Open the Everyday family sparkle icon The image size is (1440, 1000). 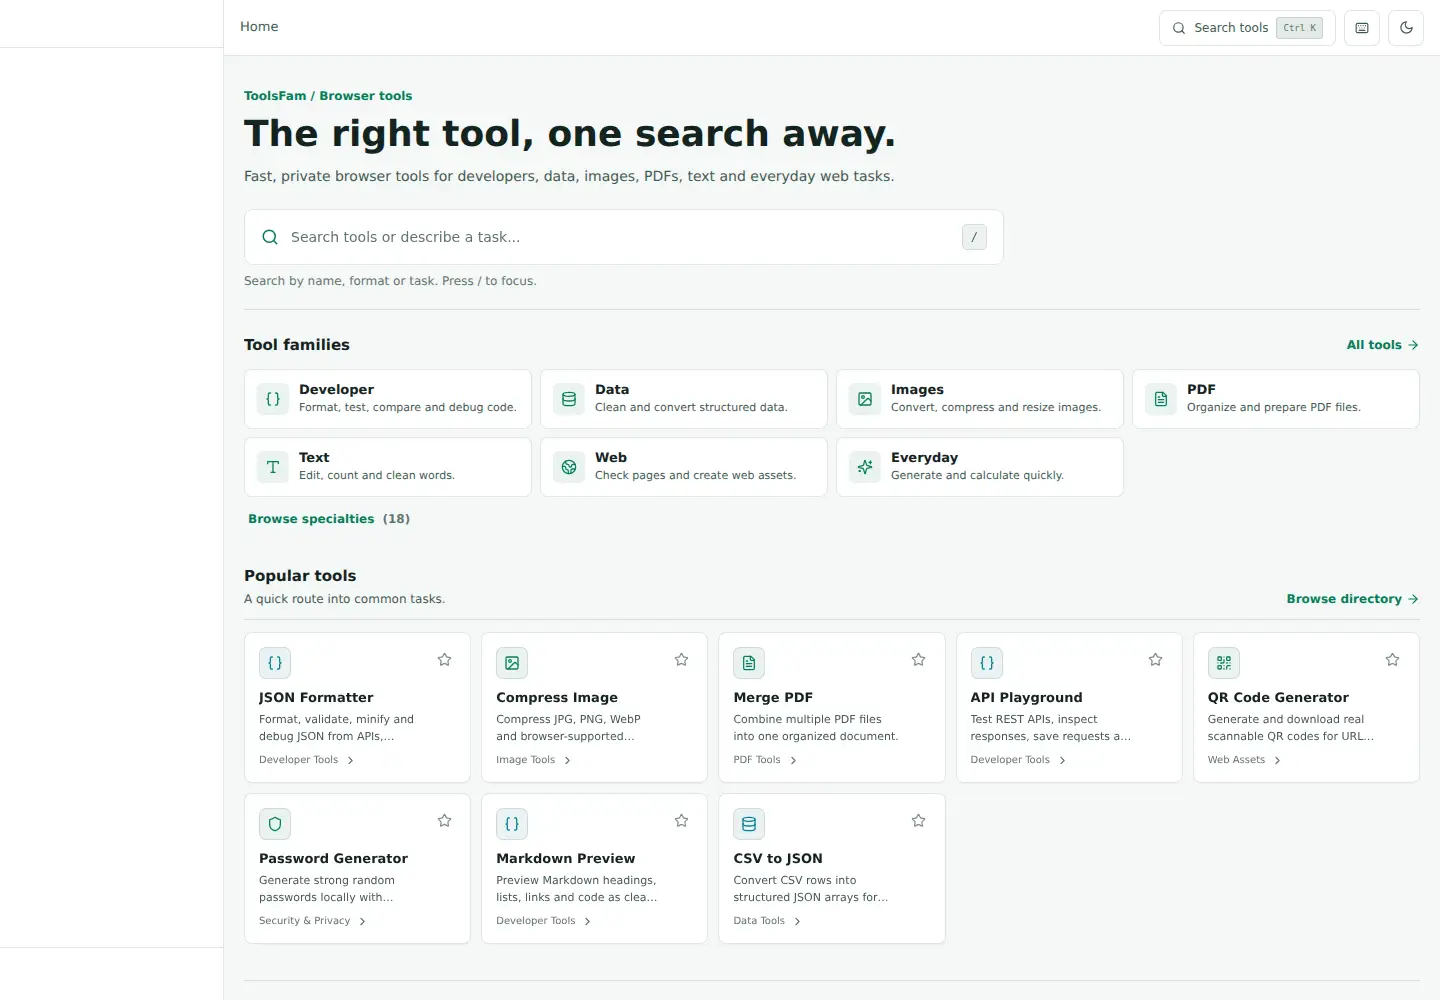[x=865, y=467]
